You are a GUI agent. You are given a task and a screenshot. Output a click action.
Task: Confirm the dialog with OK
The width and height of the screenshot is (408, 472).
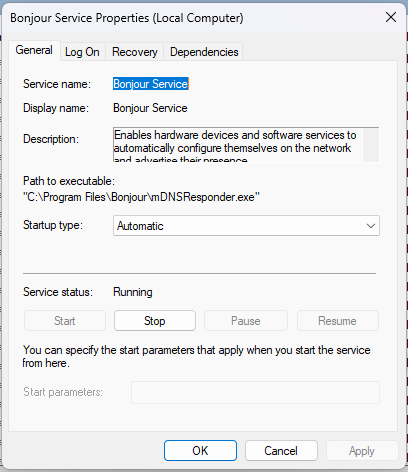click(x=200, y=451)
